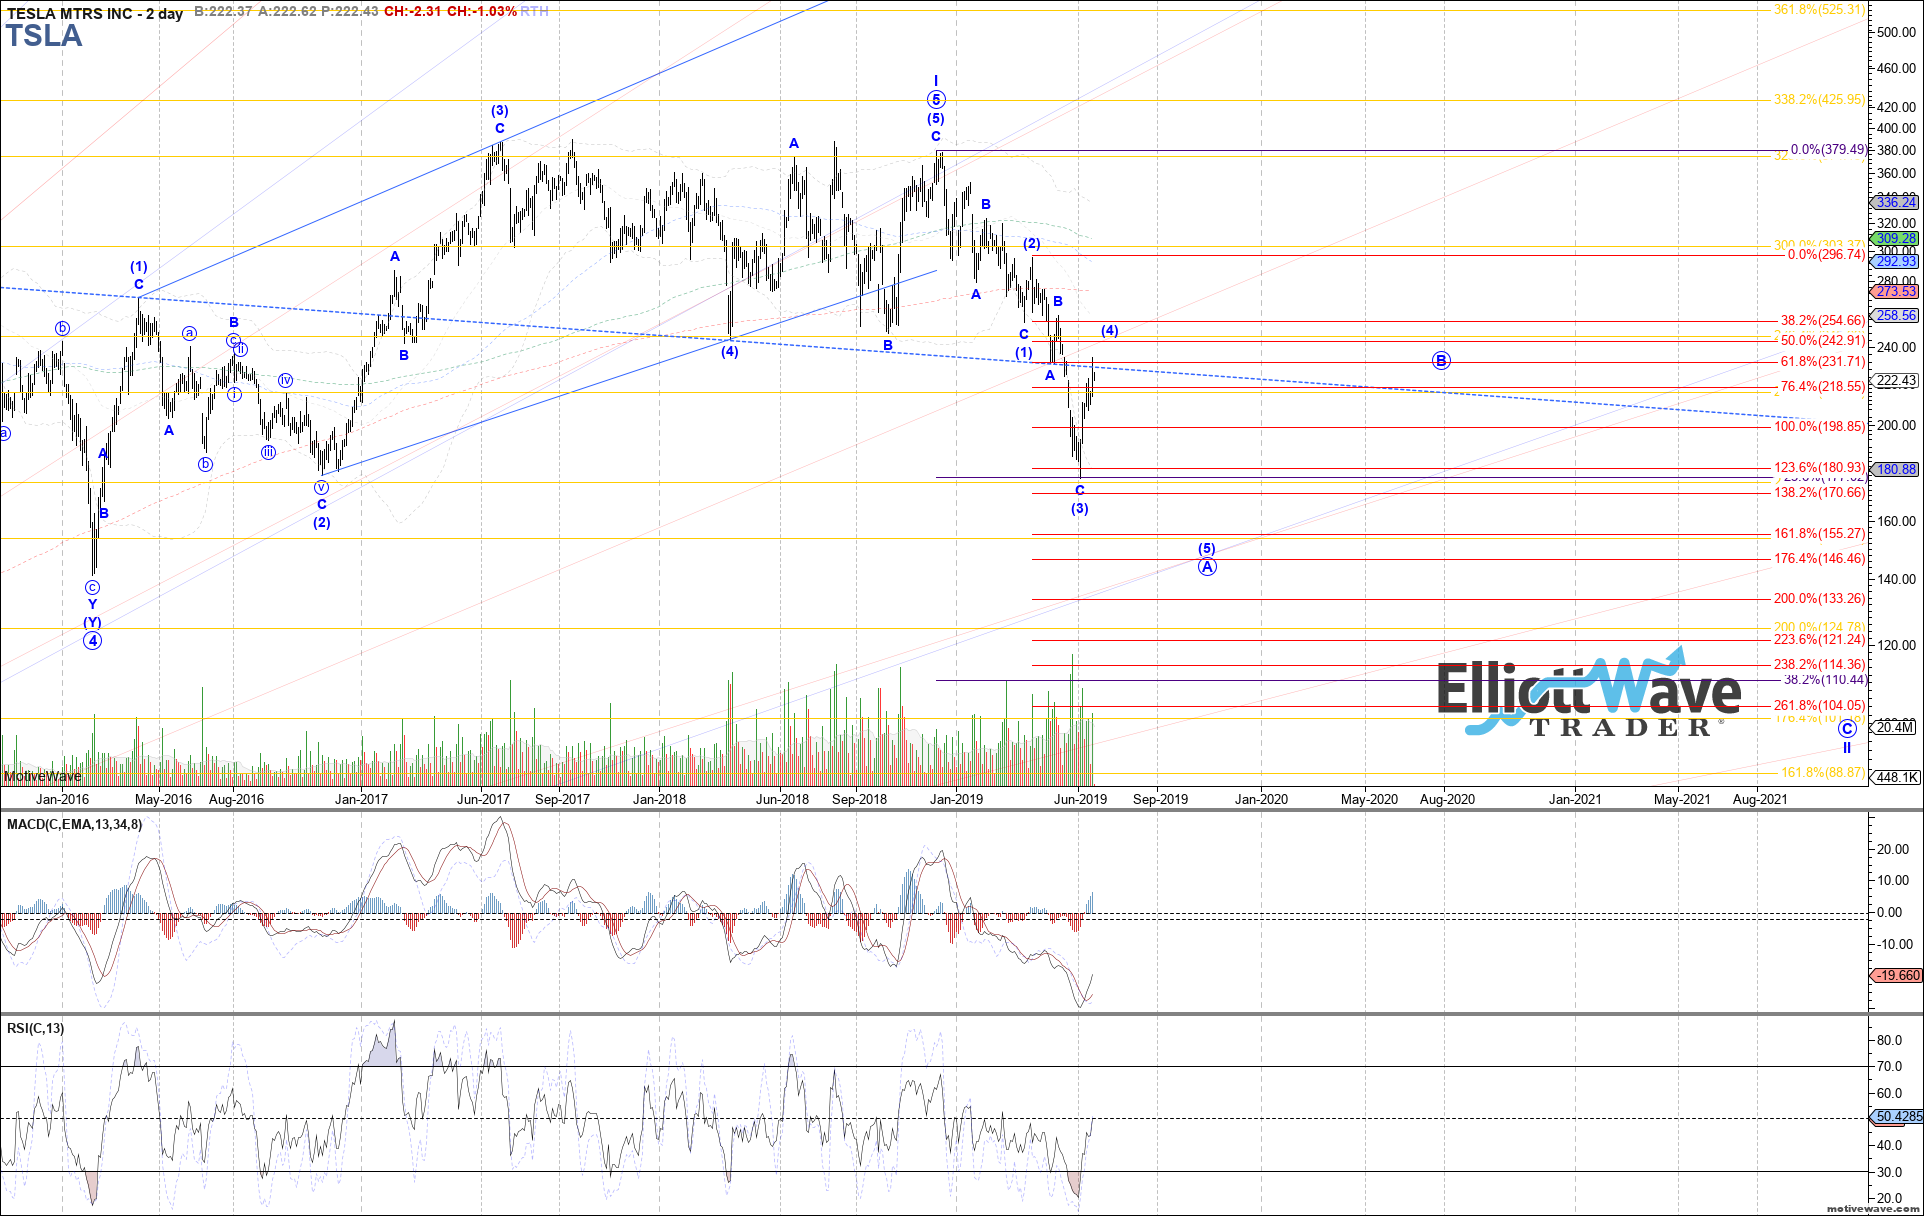Click the Jan-2018 date on the time axis
Image resolution: width=1924 pixels, height=1216 pixels.
click(659, 799)
